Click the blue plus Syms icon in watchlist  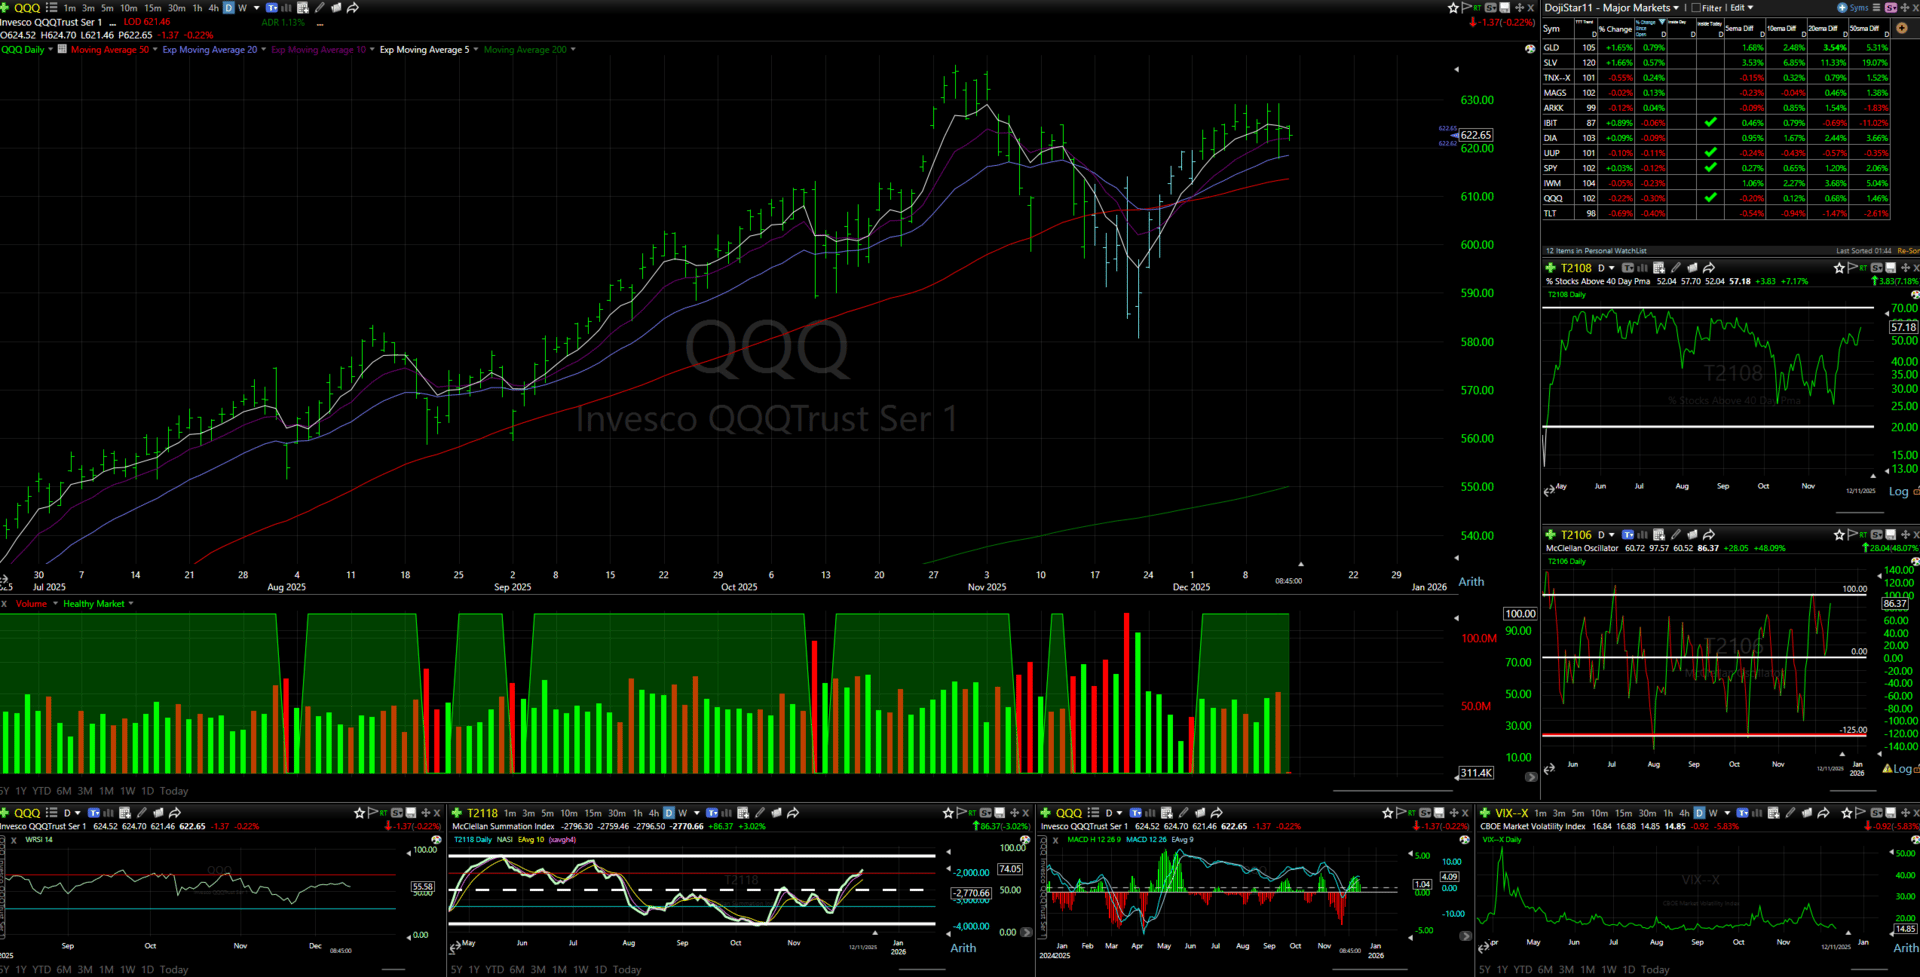pyautogui.click(x=1842, y=8)
